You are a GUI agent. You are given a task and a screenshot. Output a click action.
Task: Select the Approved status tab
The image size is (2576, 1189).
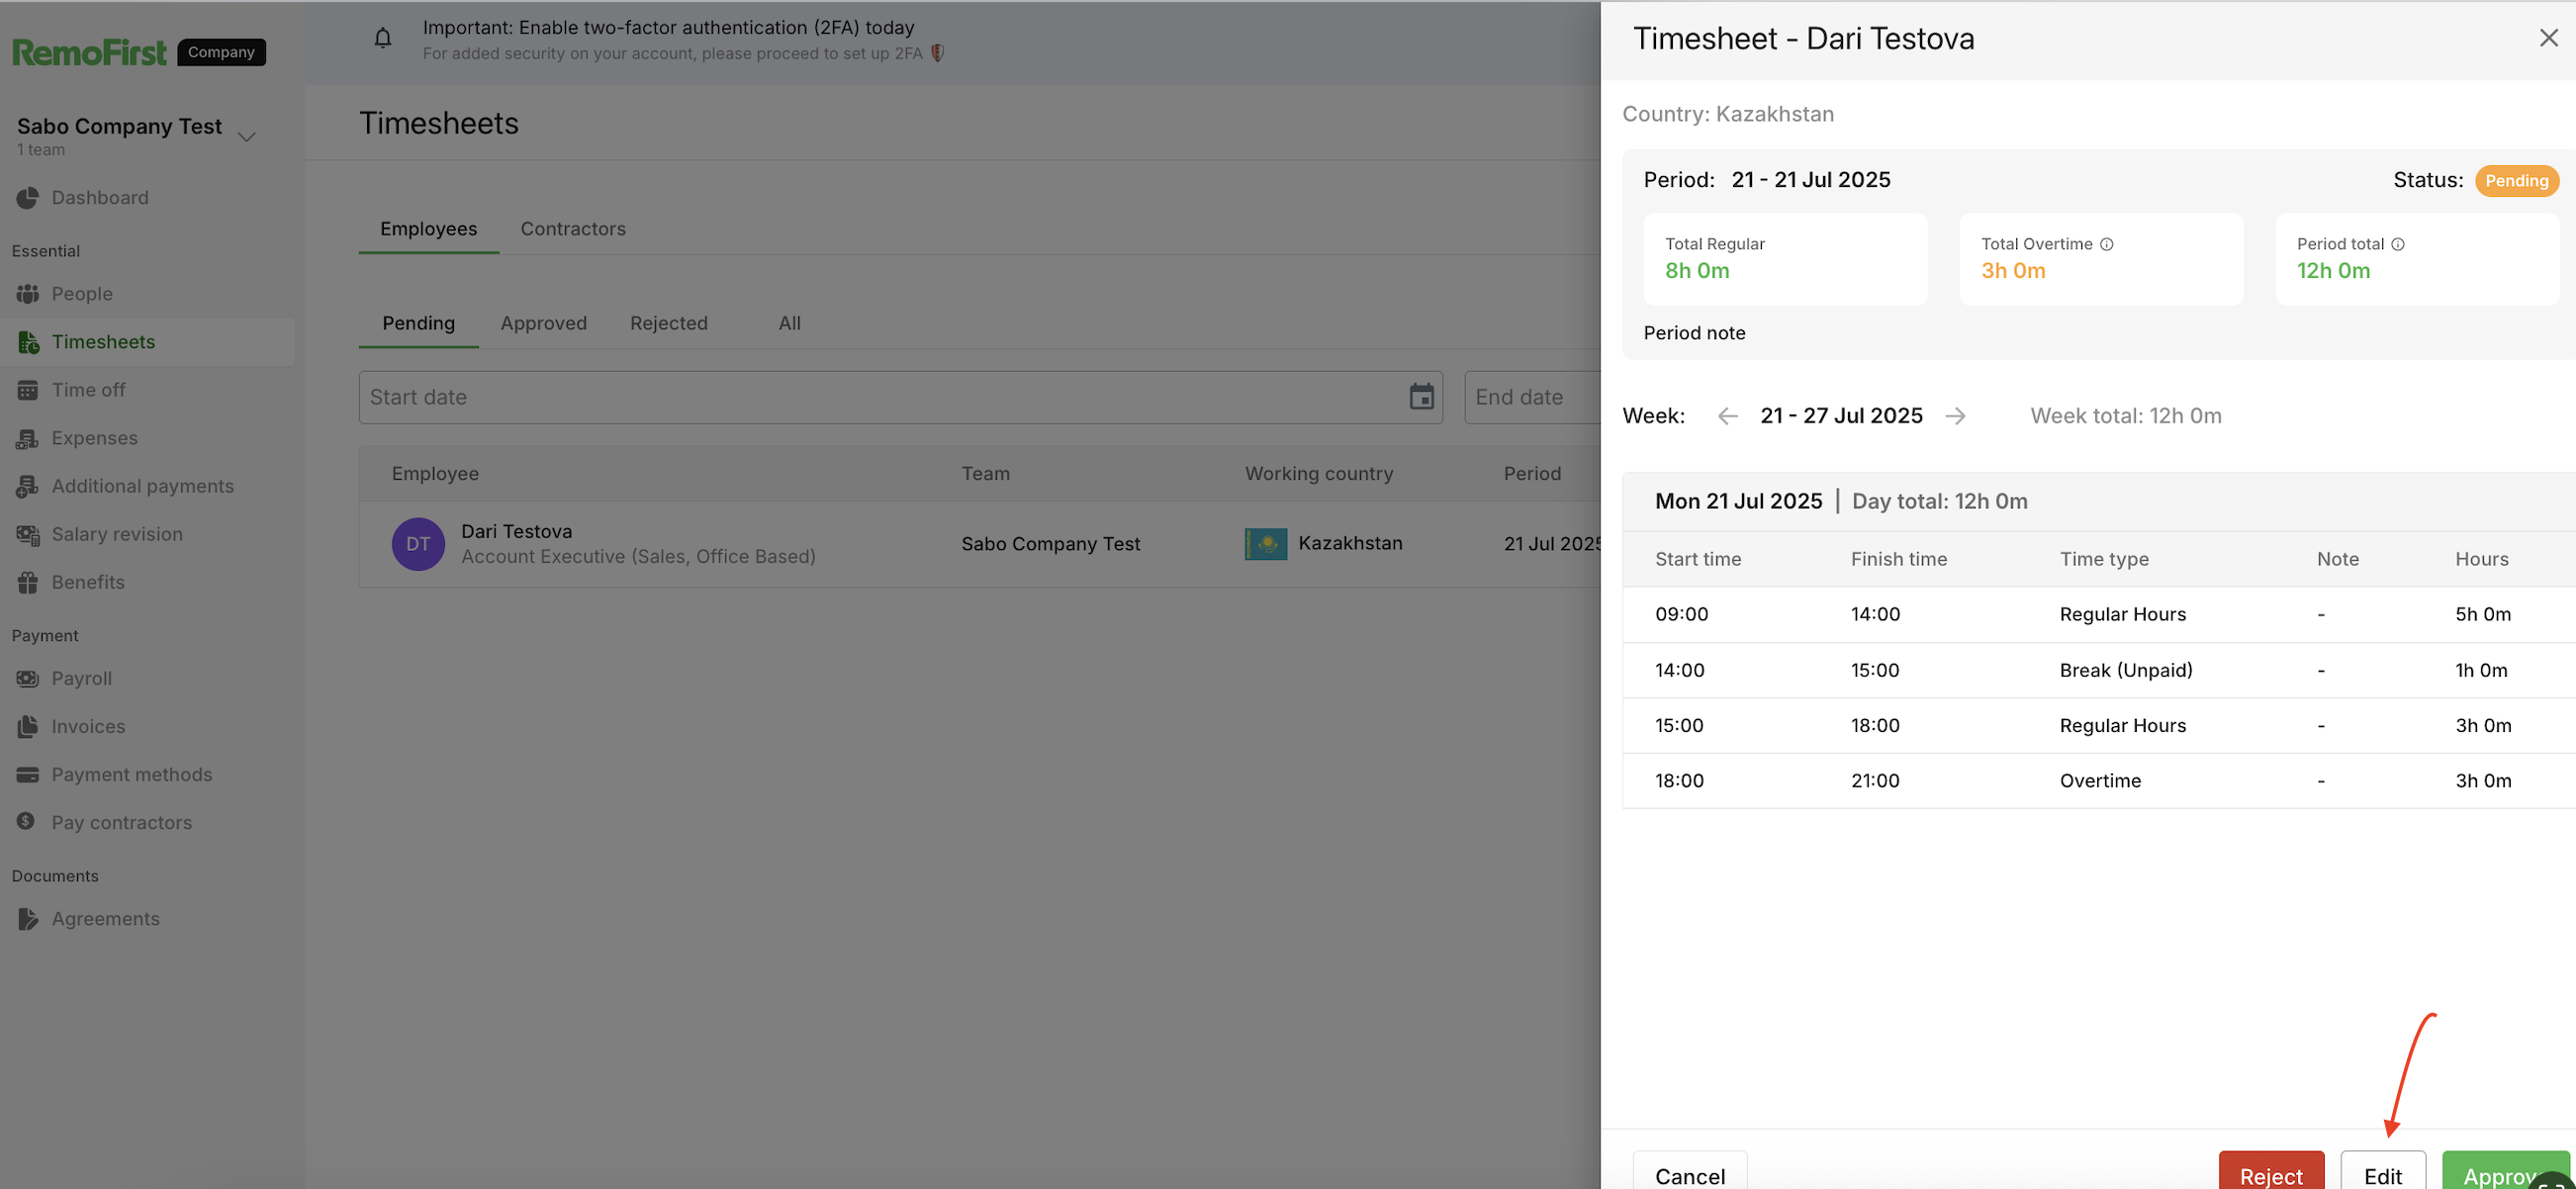[543, 323]
